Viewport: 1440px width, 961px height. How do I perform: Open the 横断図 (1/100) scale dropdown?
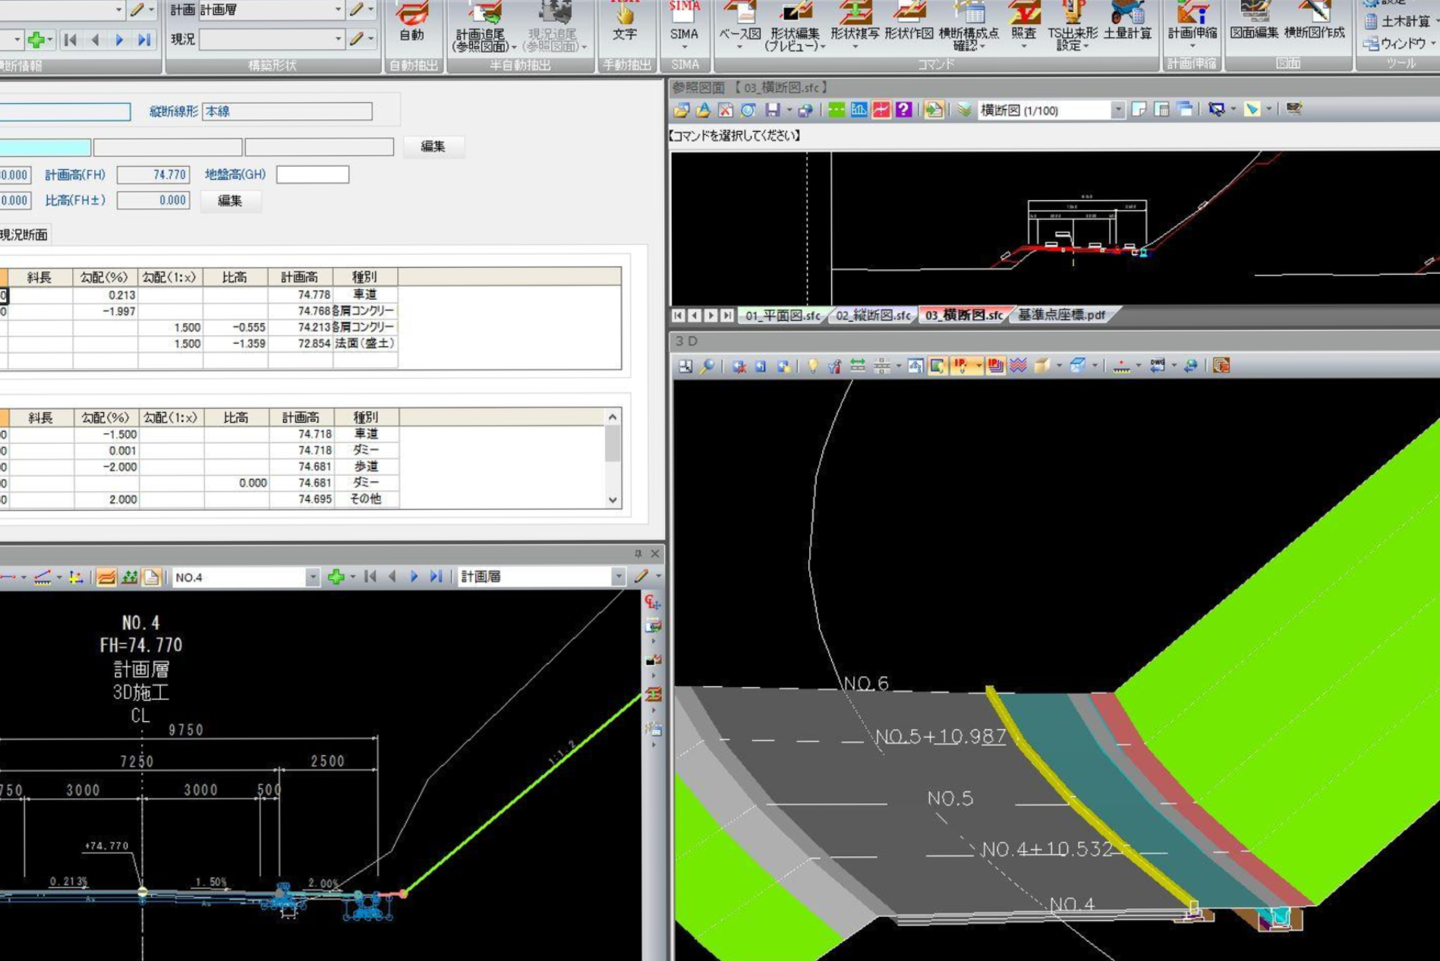tap(1117, 110)
